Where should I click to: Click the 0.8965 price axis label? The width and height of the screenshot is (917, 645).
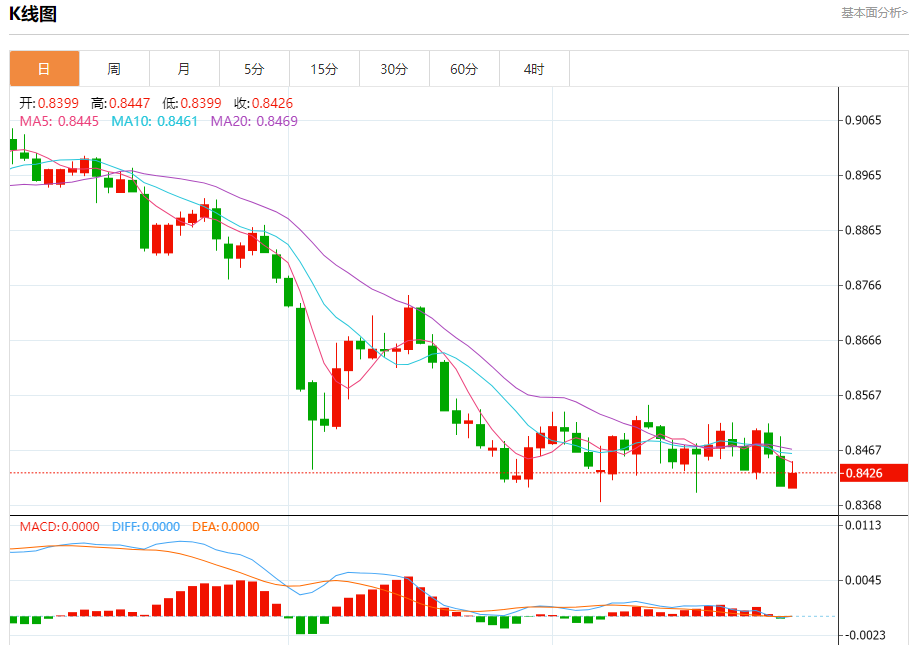[863, 175]
